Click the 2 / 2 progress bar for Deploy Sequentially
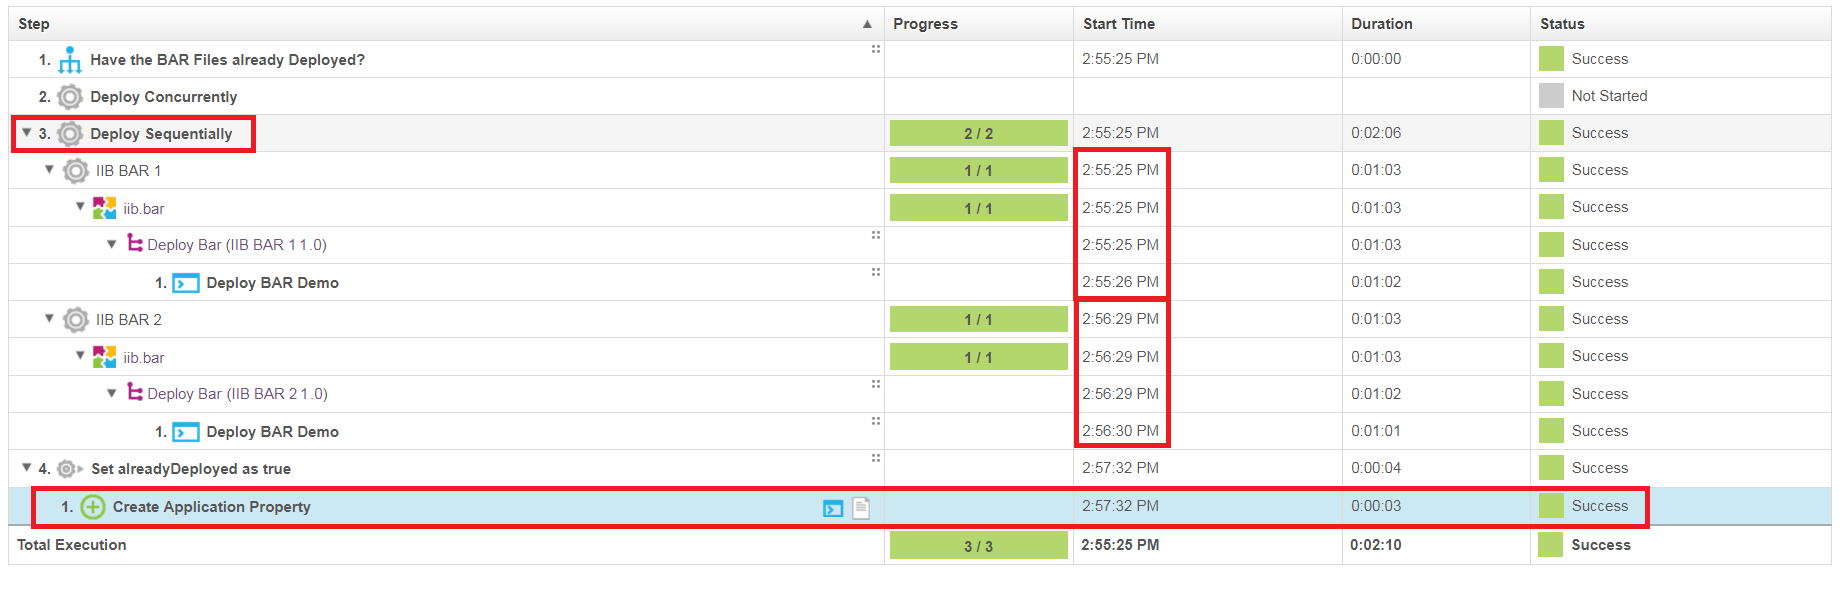The height and width of the screenshot is (601, 1848). (978, 133)
